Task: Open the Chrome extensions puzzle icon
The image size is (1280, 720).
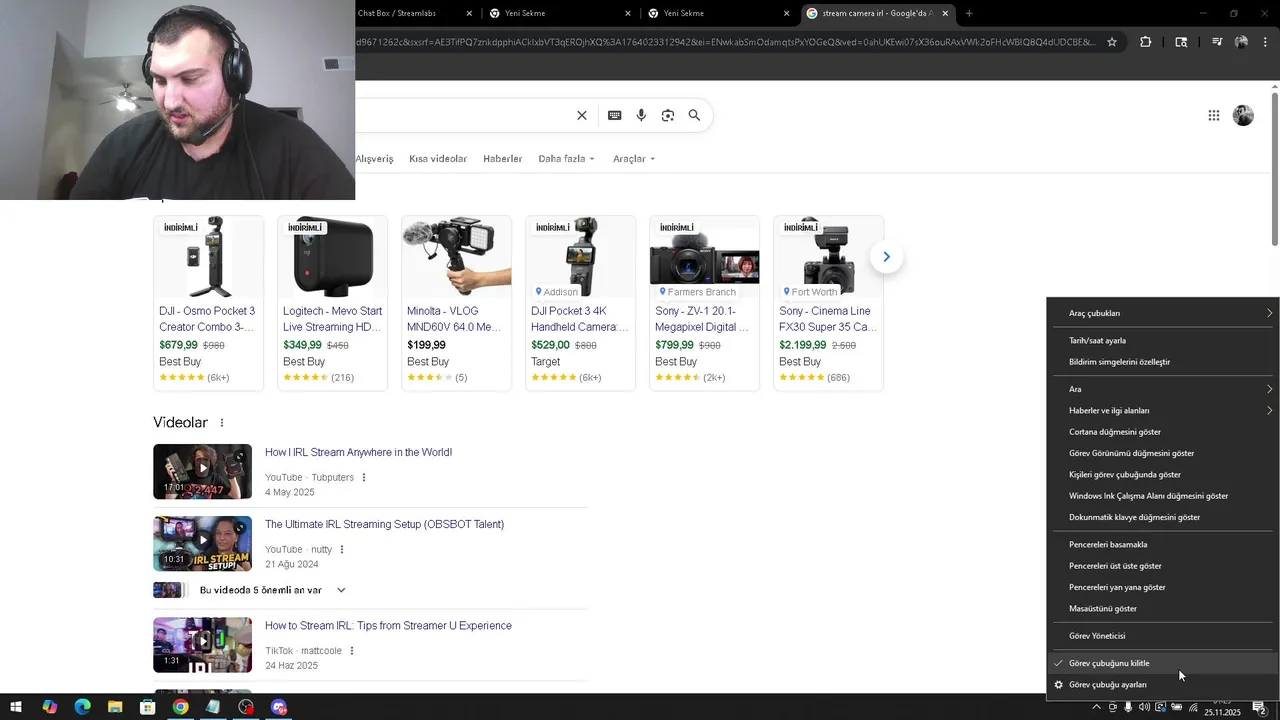Action: (1145, 42)
